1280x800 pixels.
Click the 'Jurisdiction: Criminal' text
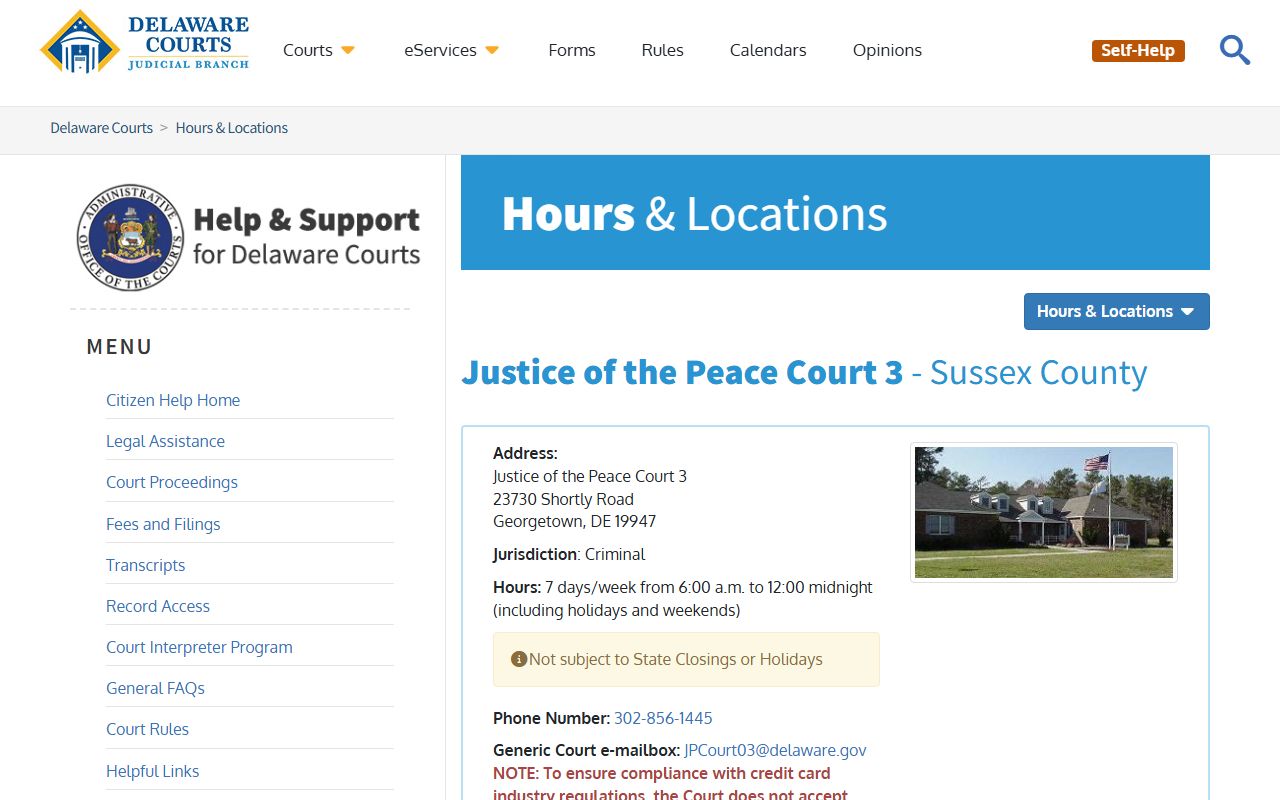click(569, 554)
